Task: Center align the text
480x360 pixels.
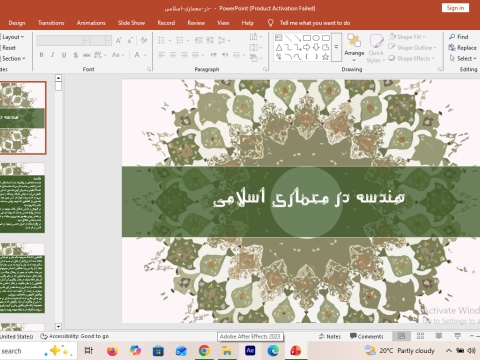Action: [x=173, y=55]
